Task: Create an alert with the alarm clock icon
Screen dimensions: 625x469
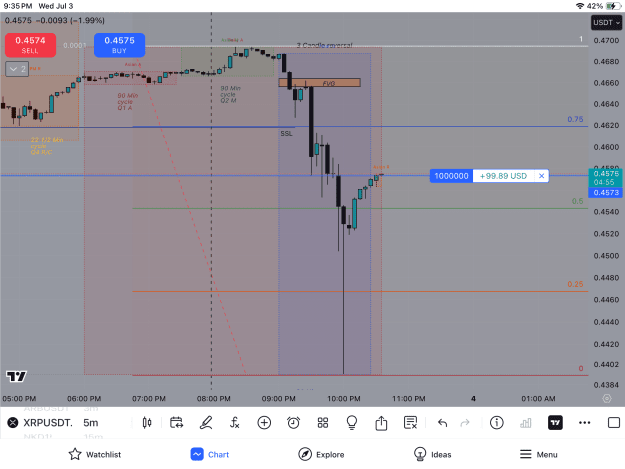Action: [x=293, y=422]
